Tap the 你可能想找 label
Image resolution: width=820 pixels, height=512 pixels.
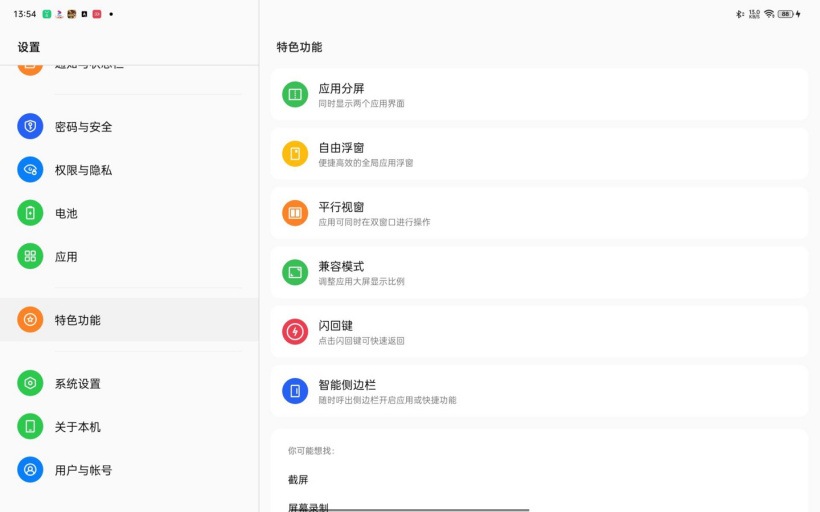[x=311, y=450]
